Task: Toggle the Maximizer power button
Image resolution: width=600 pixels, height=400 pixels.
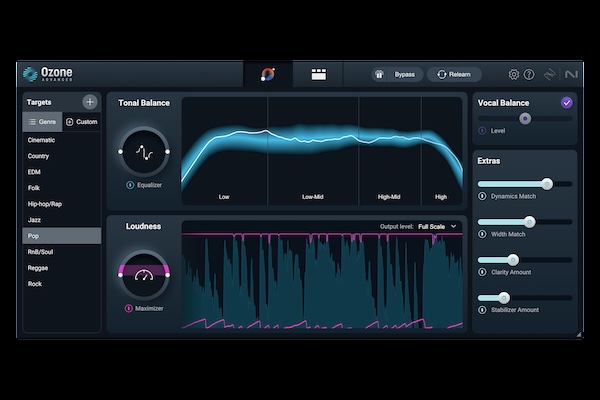Action: point(129,308)
